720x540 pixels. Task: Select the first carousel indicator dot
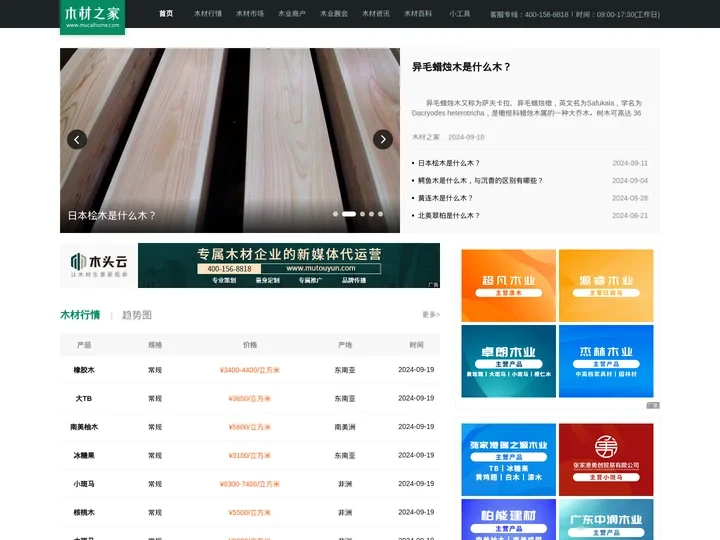click(336, 214)
